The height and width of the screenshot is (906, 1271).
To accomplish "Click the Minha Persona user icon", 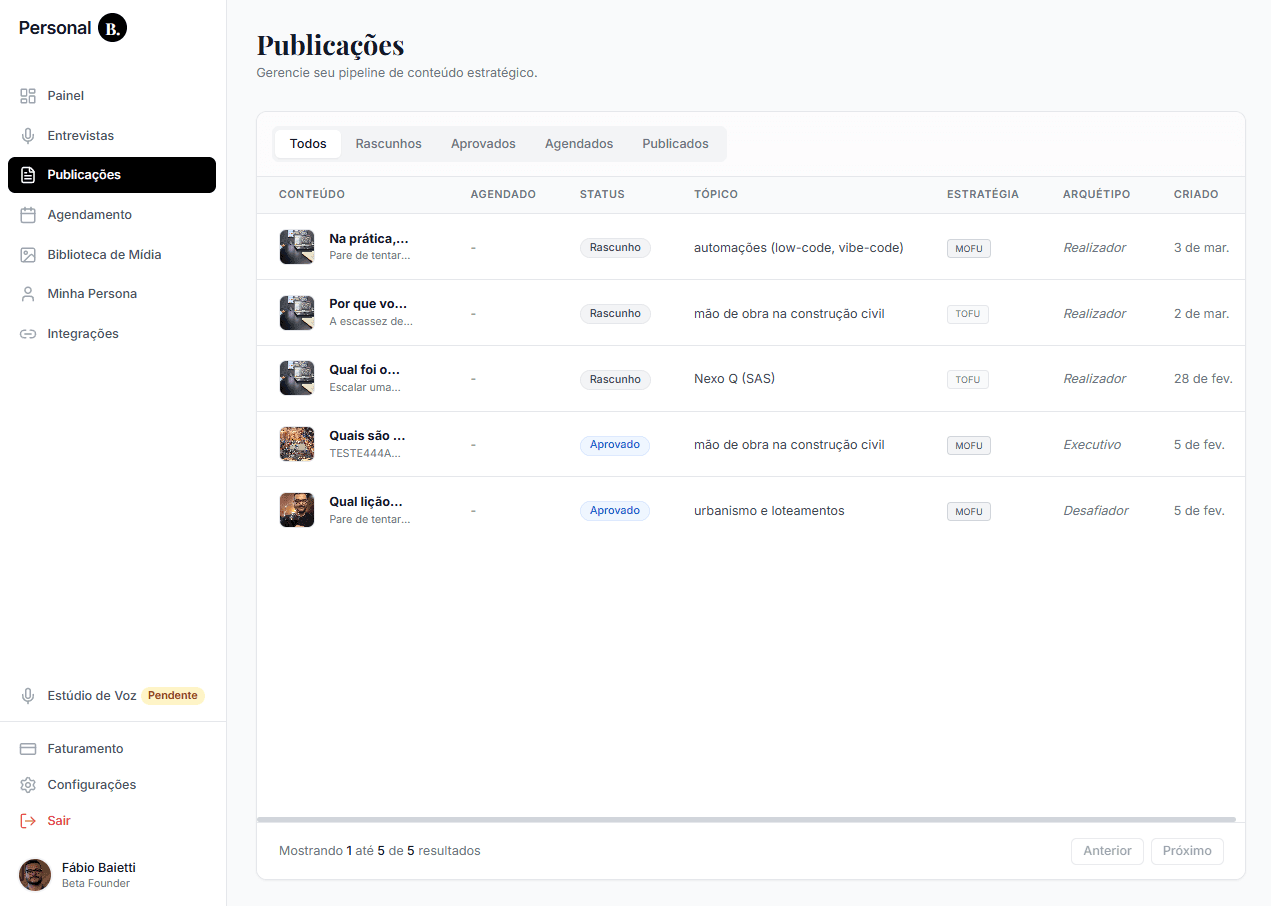I will click(x=28, y=294).
